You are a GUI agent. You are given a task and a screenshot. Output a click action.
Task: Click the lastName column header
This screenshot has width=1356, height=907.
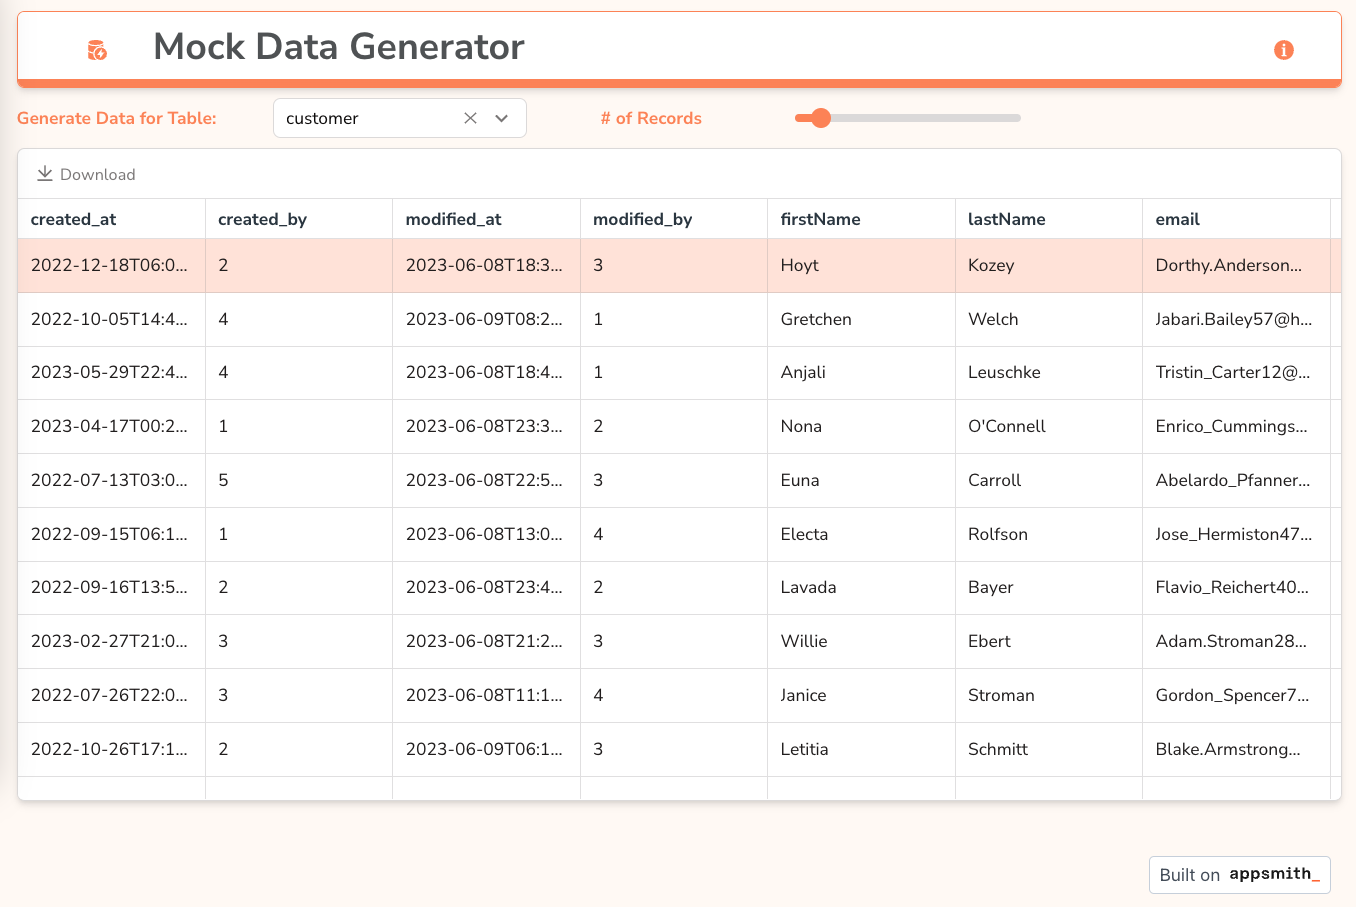point(1006,219)
